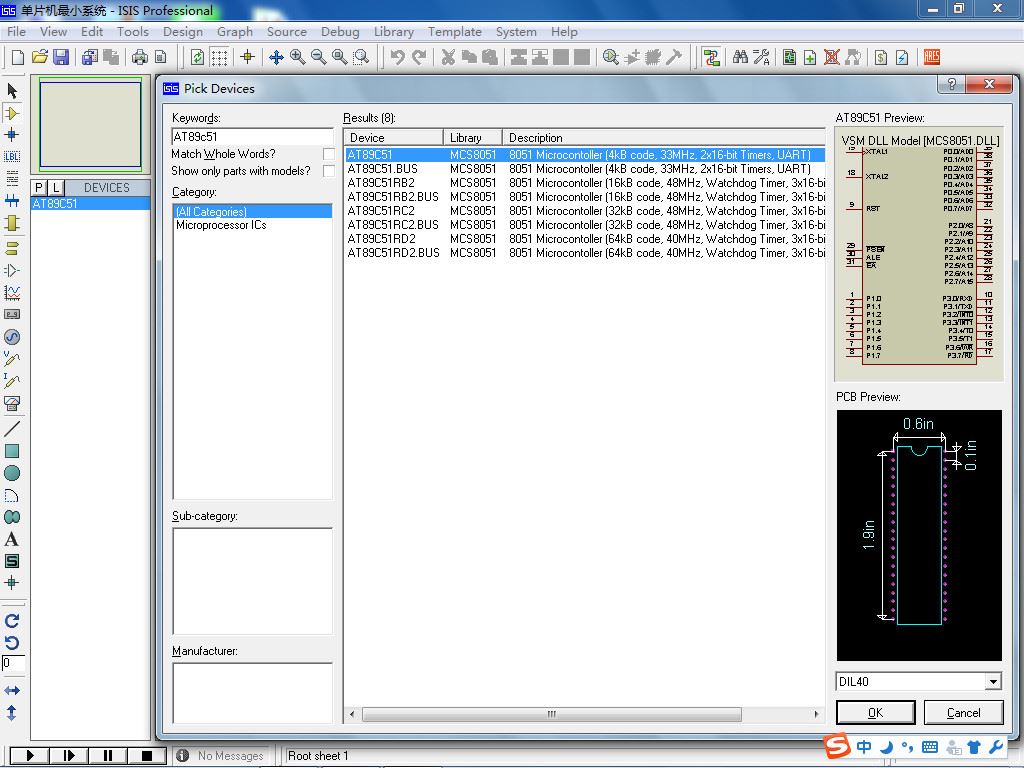
Task: Open the Design menu
Action: point(183,31)
